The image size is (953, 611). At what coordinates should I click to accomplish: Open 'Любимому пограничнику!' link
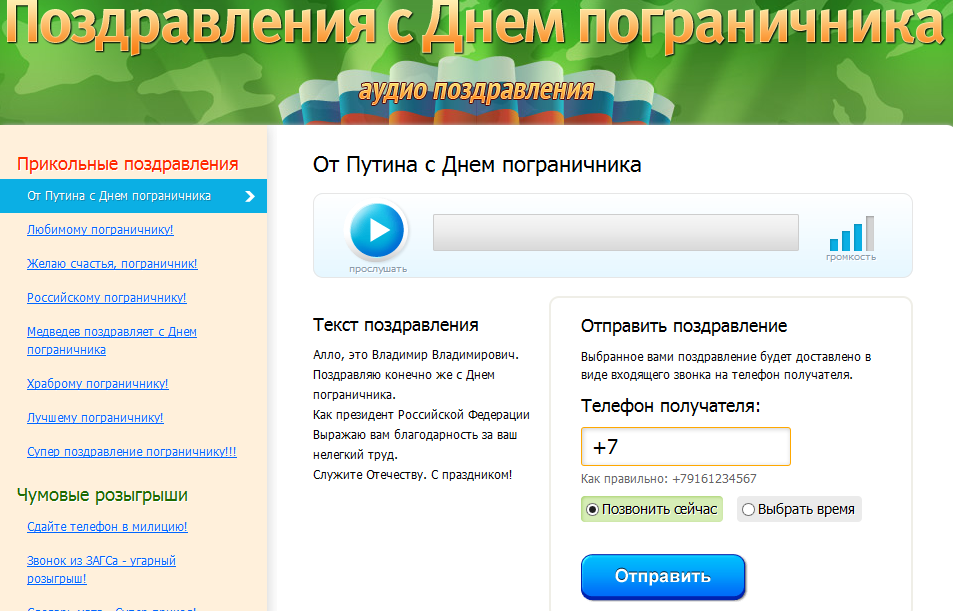[x=100, y=230]
